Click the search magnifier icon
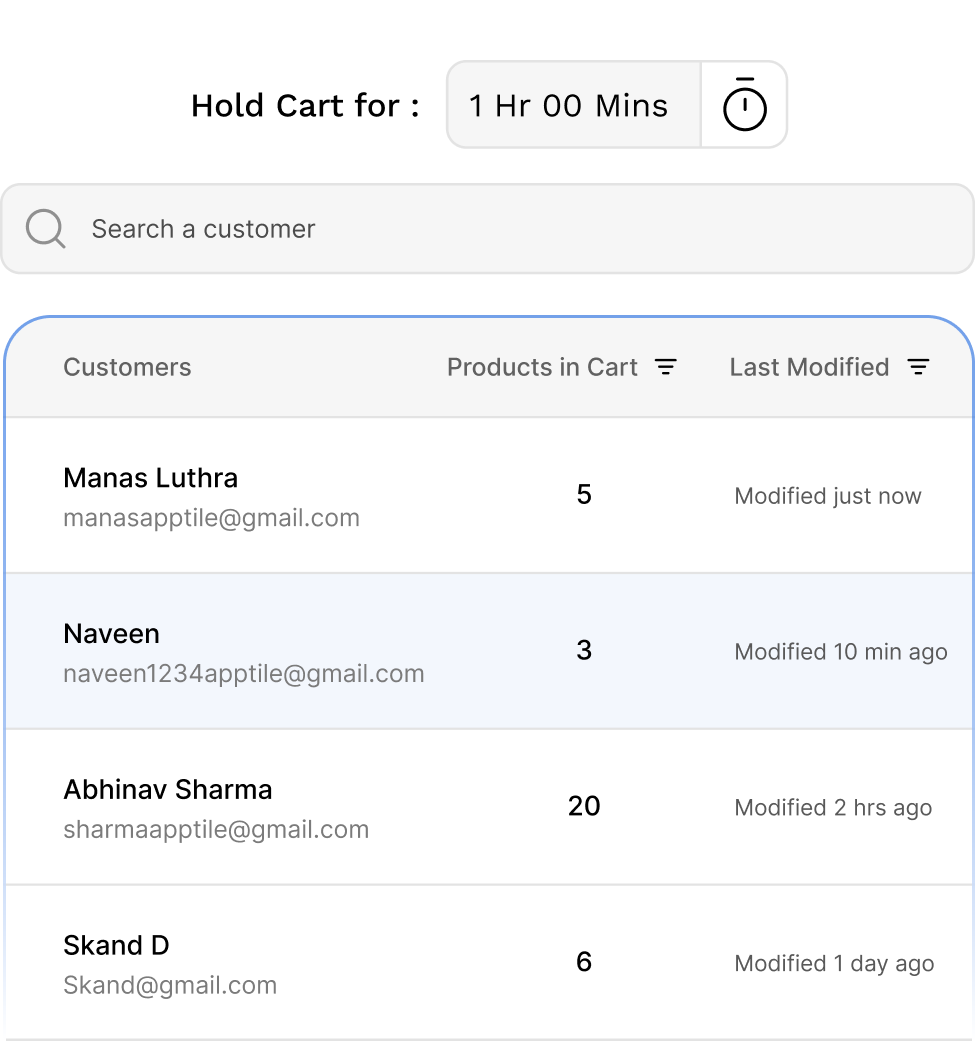 coord(46,229)
